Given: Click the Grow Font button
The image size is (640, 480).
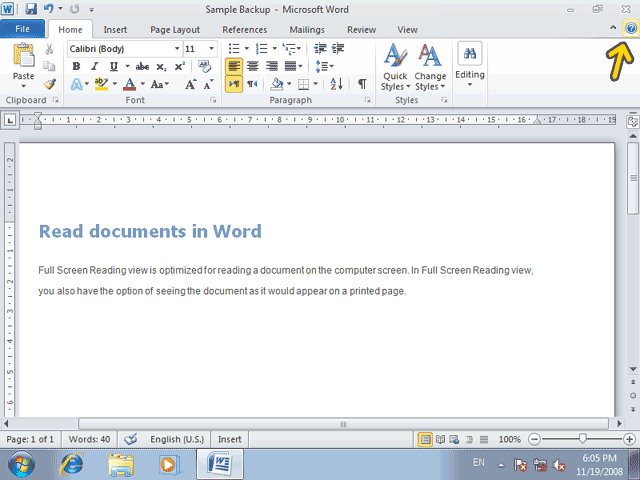Looking at the screenshot, I should (x=191, y=84).
